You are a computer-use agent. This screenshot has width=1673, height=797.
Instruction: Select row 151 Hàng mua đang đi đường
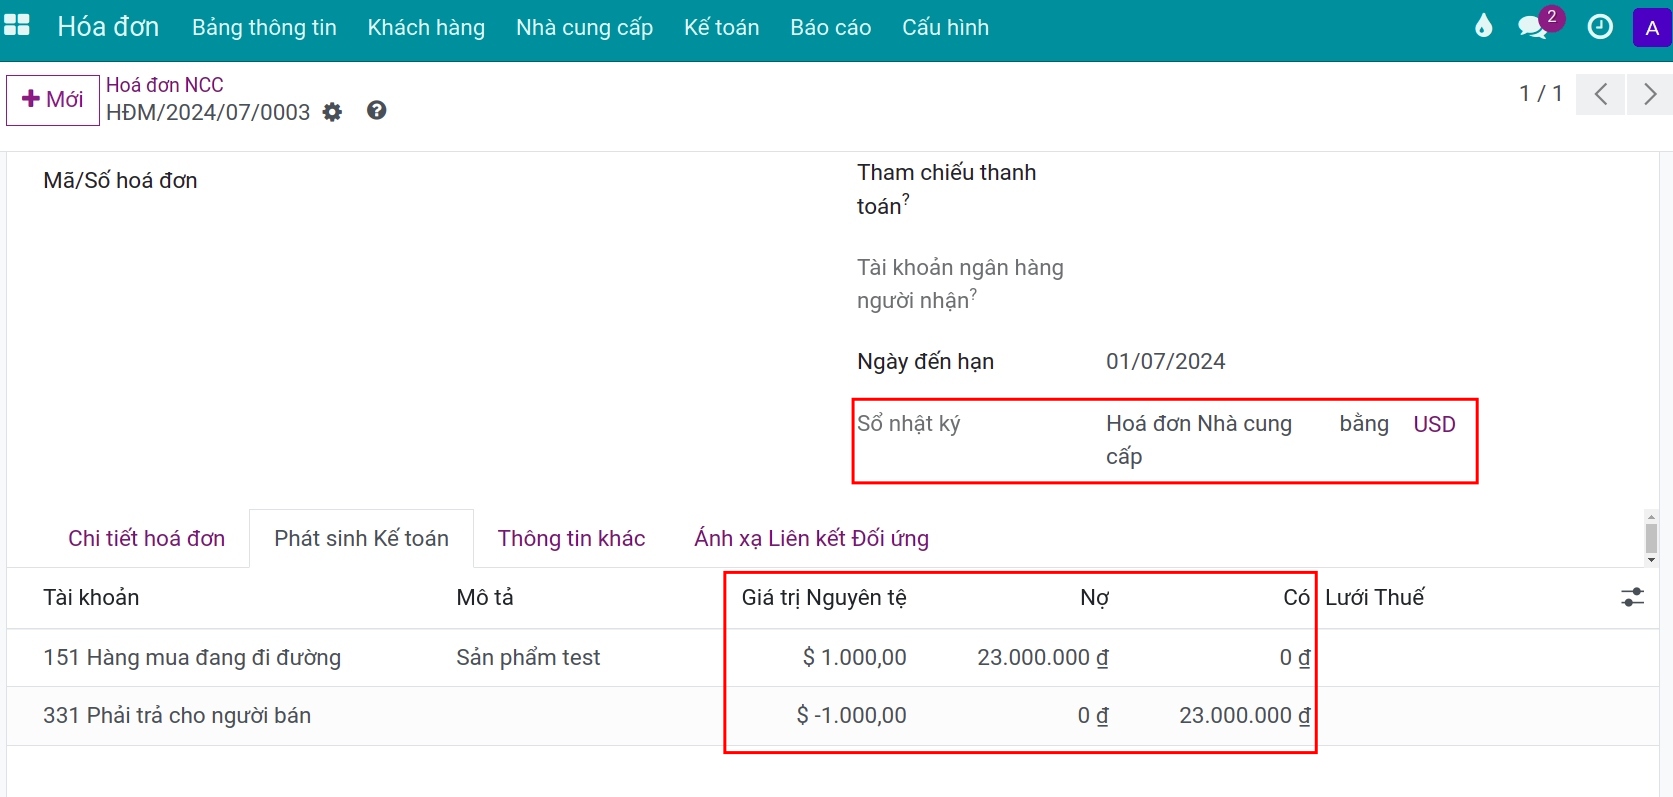click(x=832, y=657)
